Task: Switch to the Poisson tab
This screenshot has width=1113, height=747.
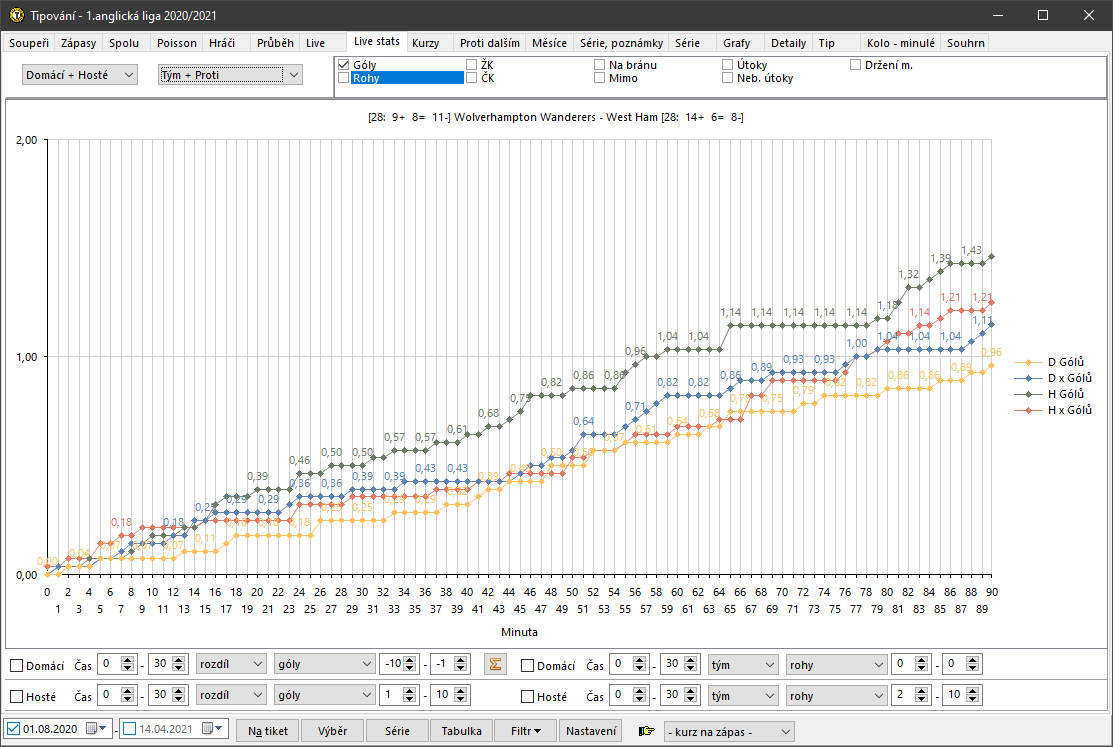Action: pos(177,43)
